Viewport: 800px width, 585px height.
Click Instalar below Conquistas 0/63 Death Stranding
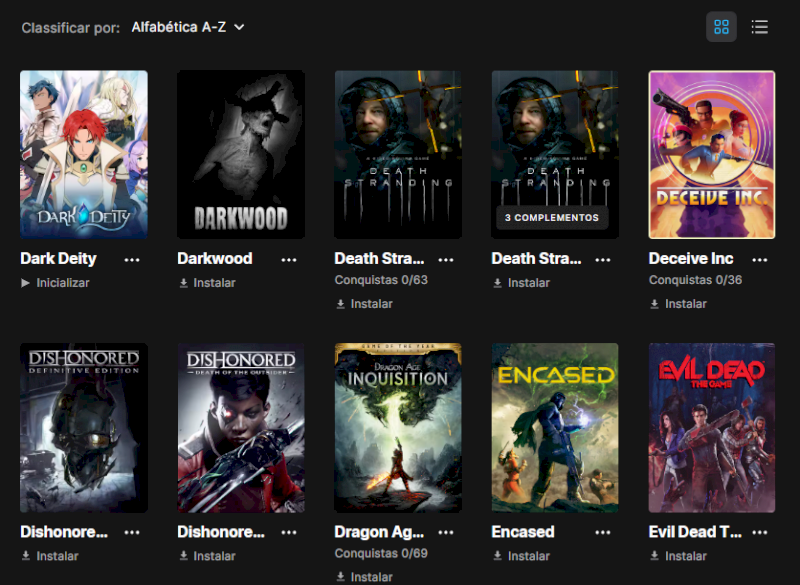(x=364, y=304)
